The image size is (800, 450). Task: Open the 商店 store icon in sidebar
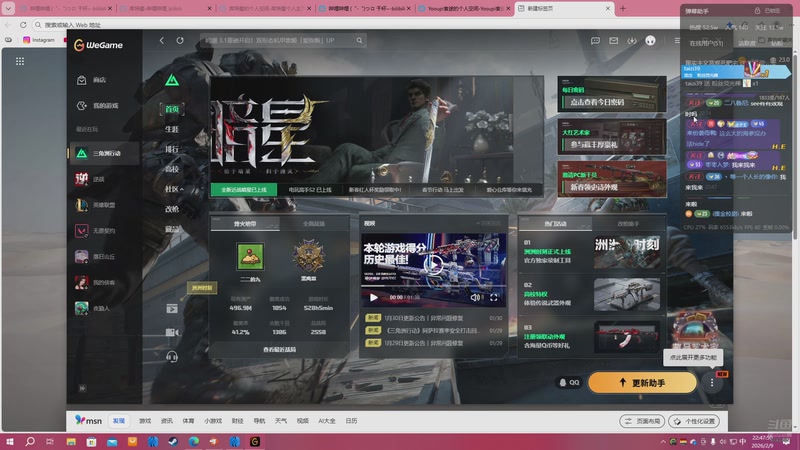pyautogui.click(x=82, y=80)
